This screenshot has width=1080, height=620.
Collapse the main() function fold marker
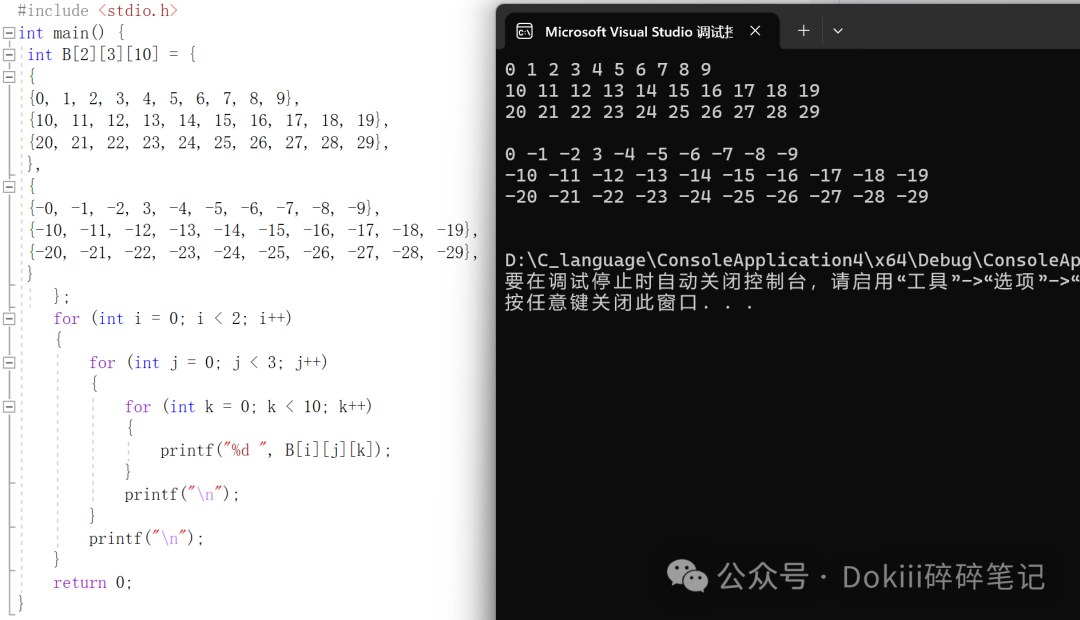[x=10, y=32]
